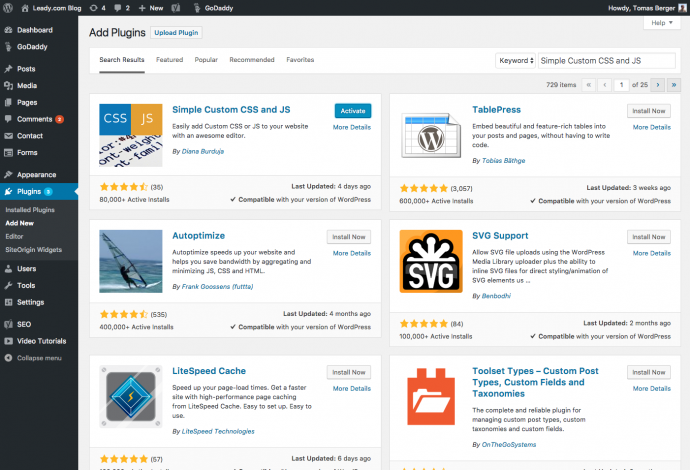The height and width of the screenshot is (470, 690).
Task: Switch to the Popular tab
Action: pos(206,60)
